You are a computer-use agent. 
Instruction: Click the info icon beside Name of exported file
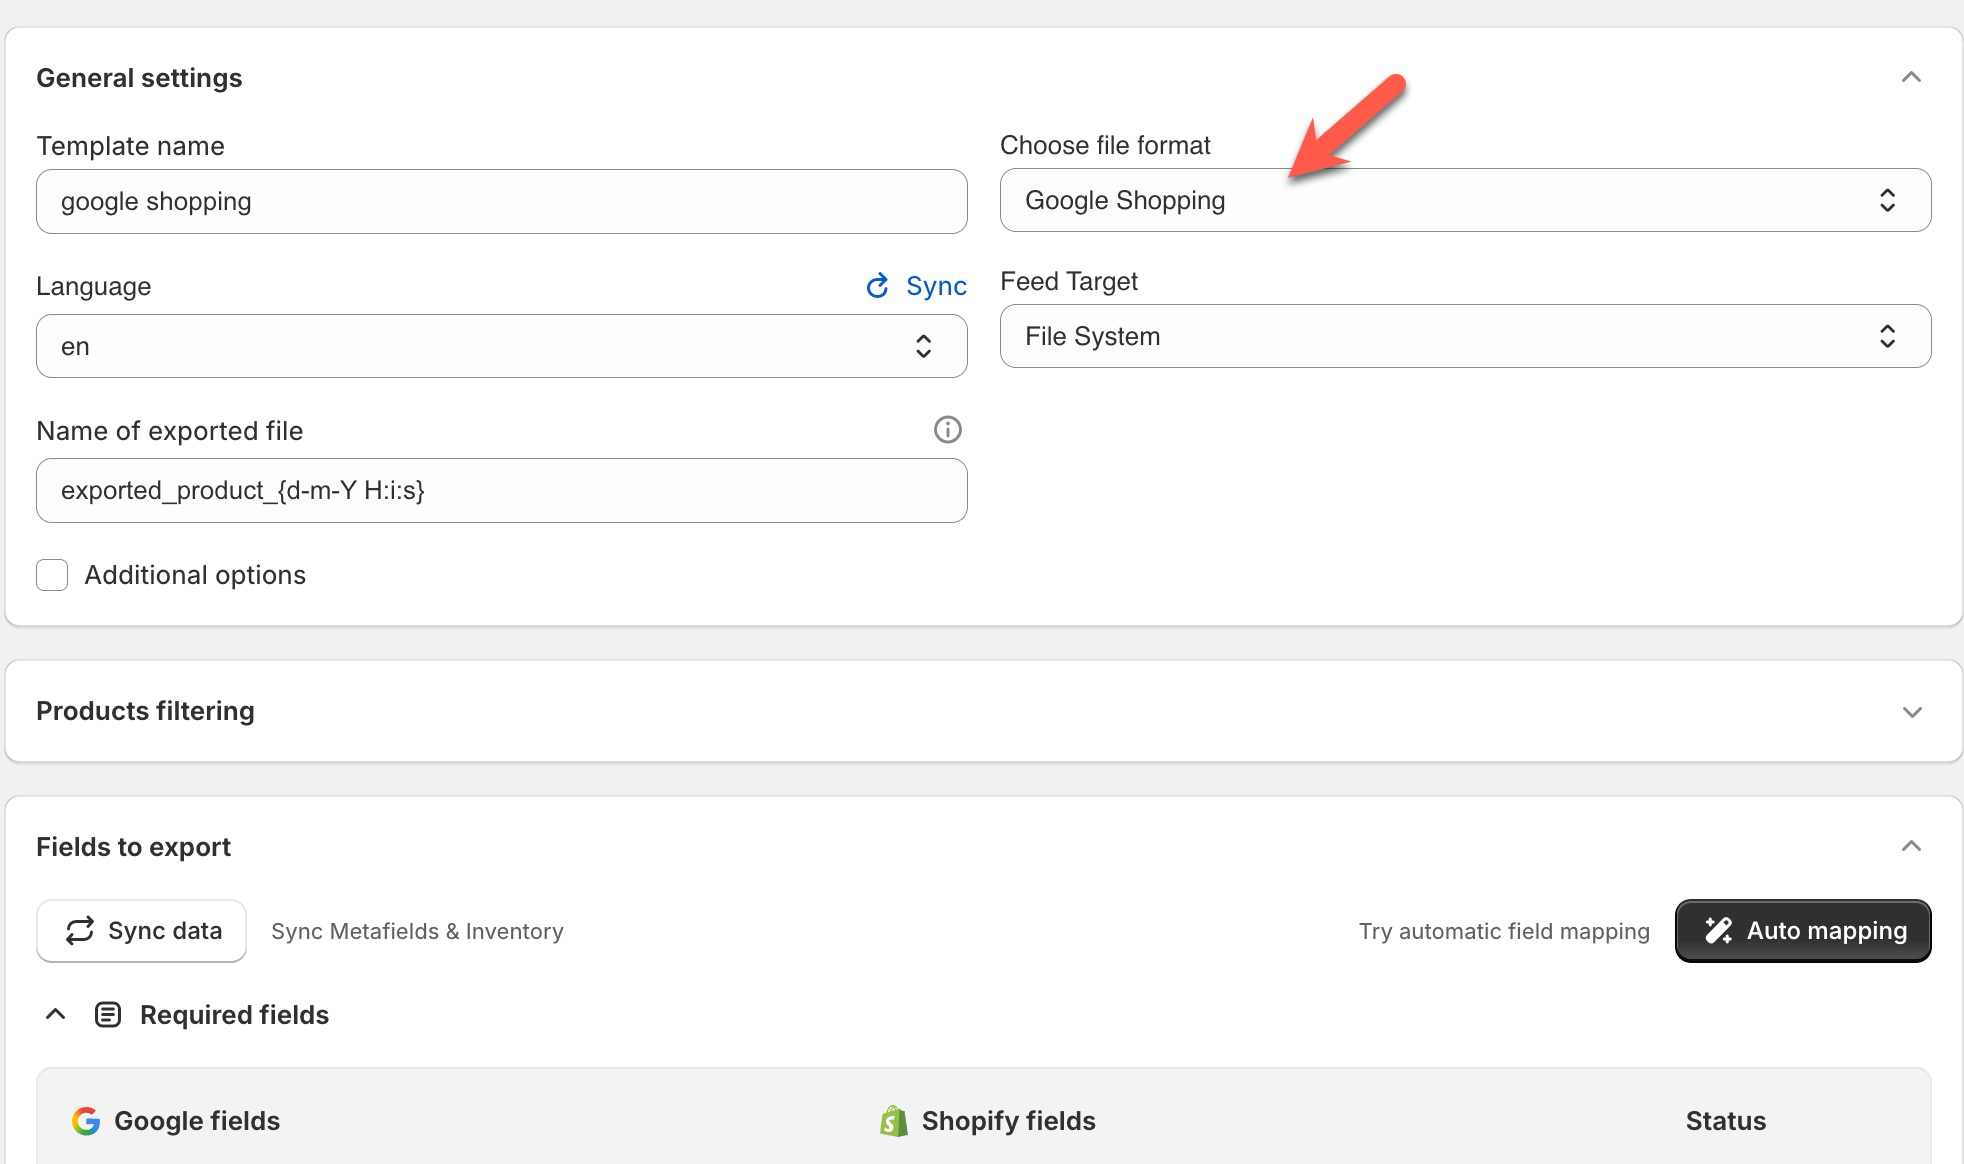pos(947,430)
